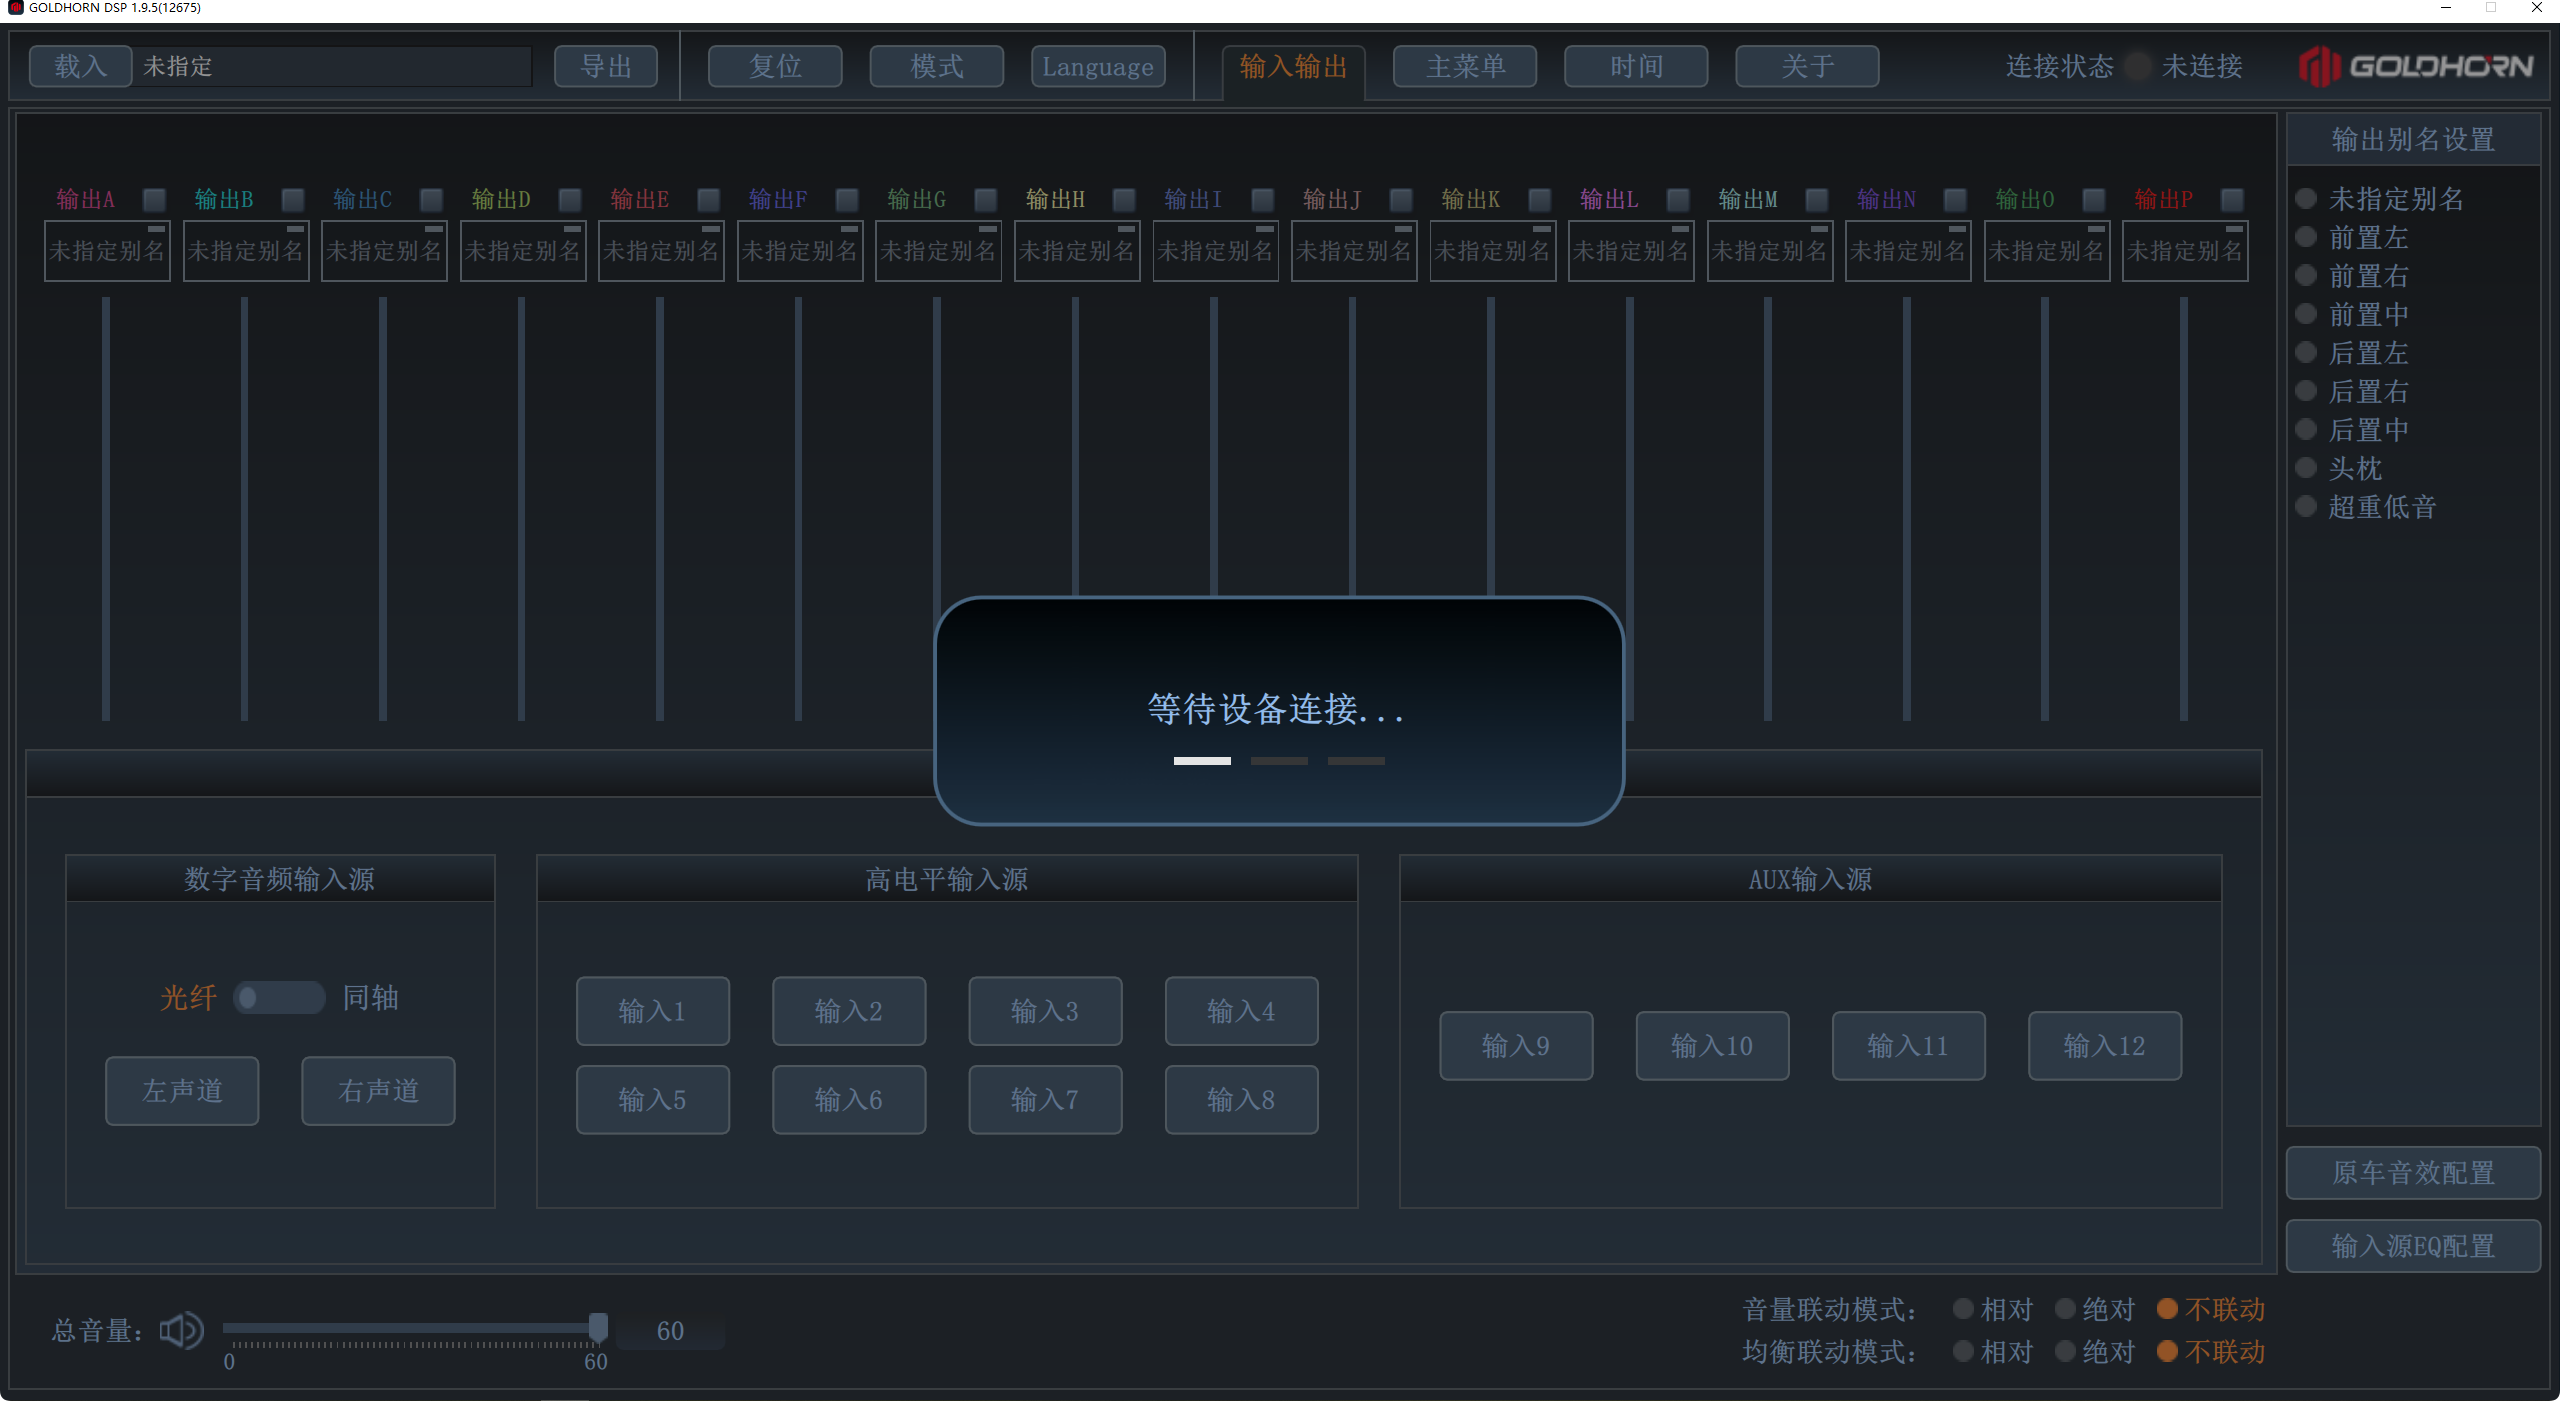Open alias dropdown under 输出F
Image resolution: width=2560 pixels, height=1401 pixels.
point(800,251)
